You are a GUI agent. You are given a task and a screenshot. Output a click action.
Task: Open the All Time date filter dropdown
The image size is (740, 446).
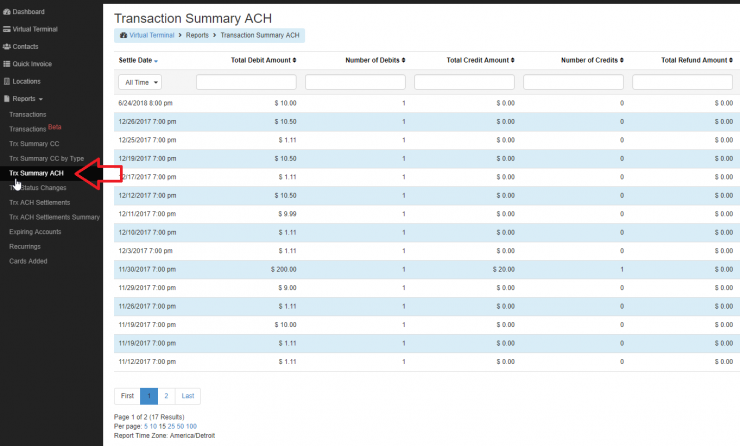click(140, 82)
